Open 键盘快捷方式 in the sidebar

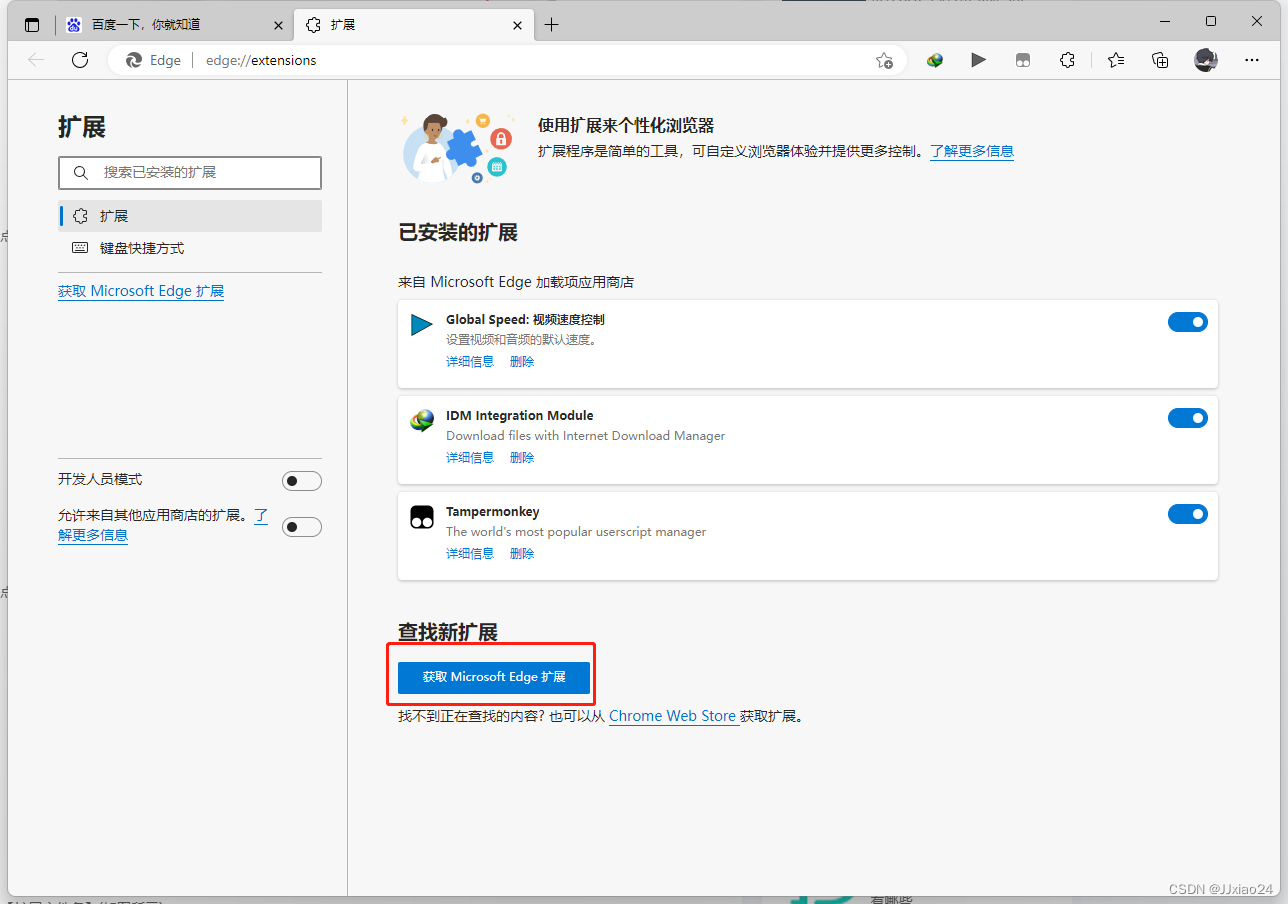click(x=190, y=248)
